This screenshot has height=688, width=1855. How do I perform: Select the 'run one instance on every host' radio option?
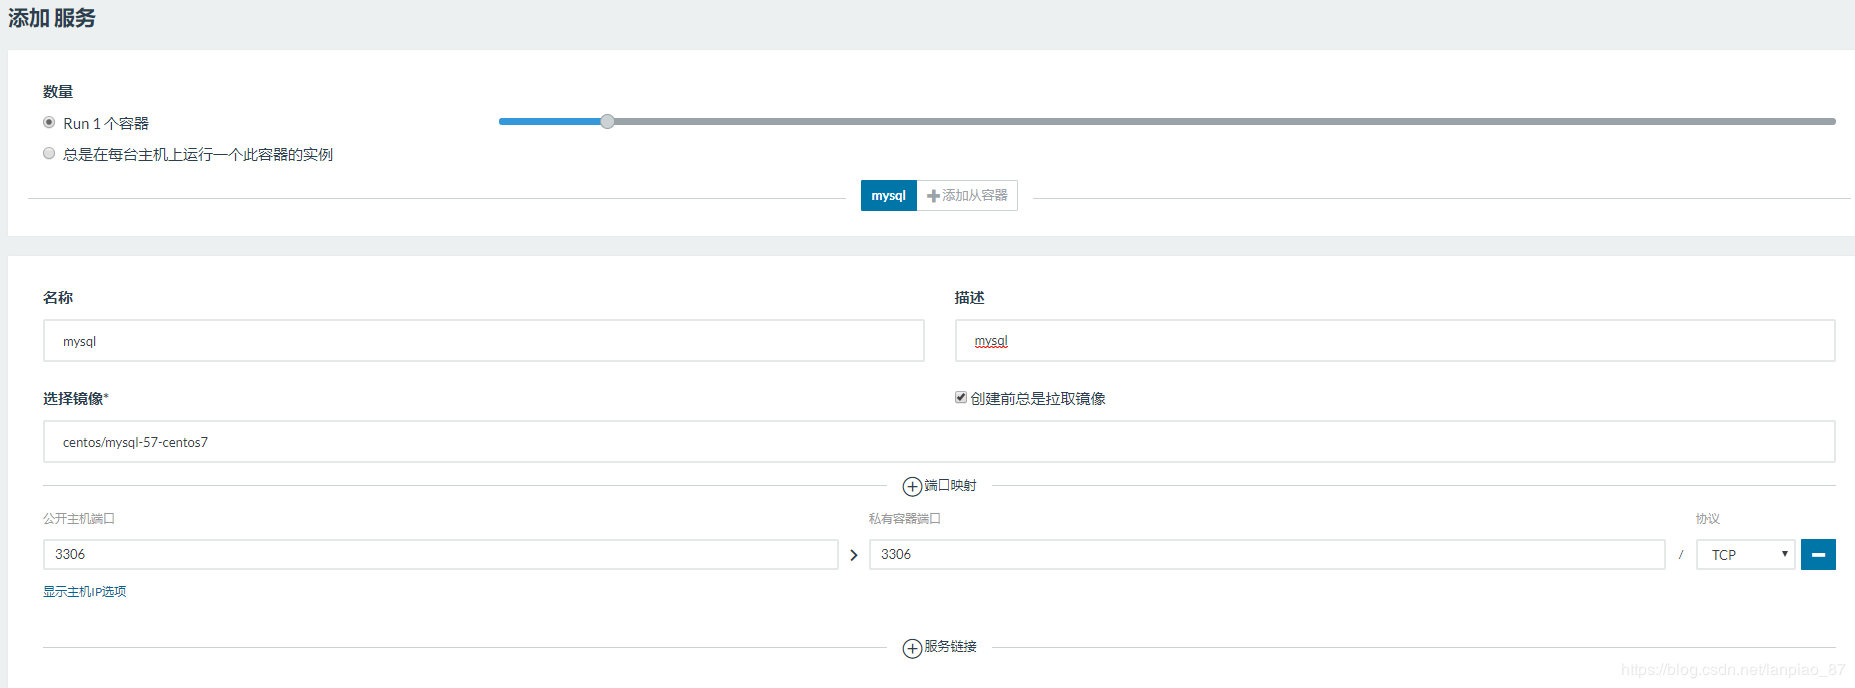coord(49,153)
